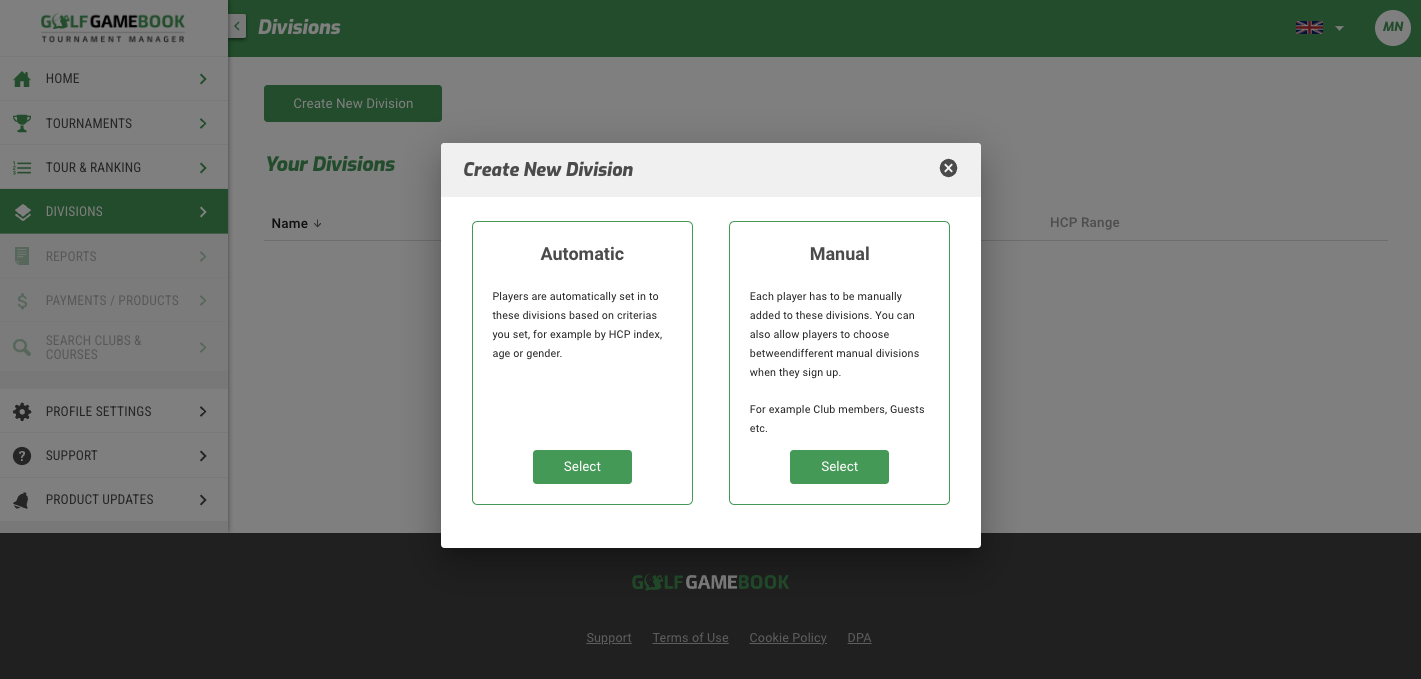
Task: Click the Create New Division button
Action: [352, 103]
